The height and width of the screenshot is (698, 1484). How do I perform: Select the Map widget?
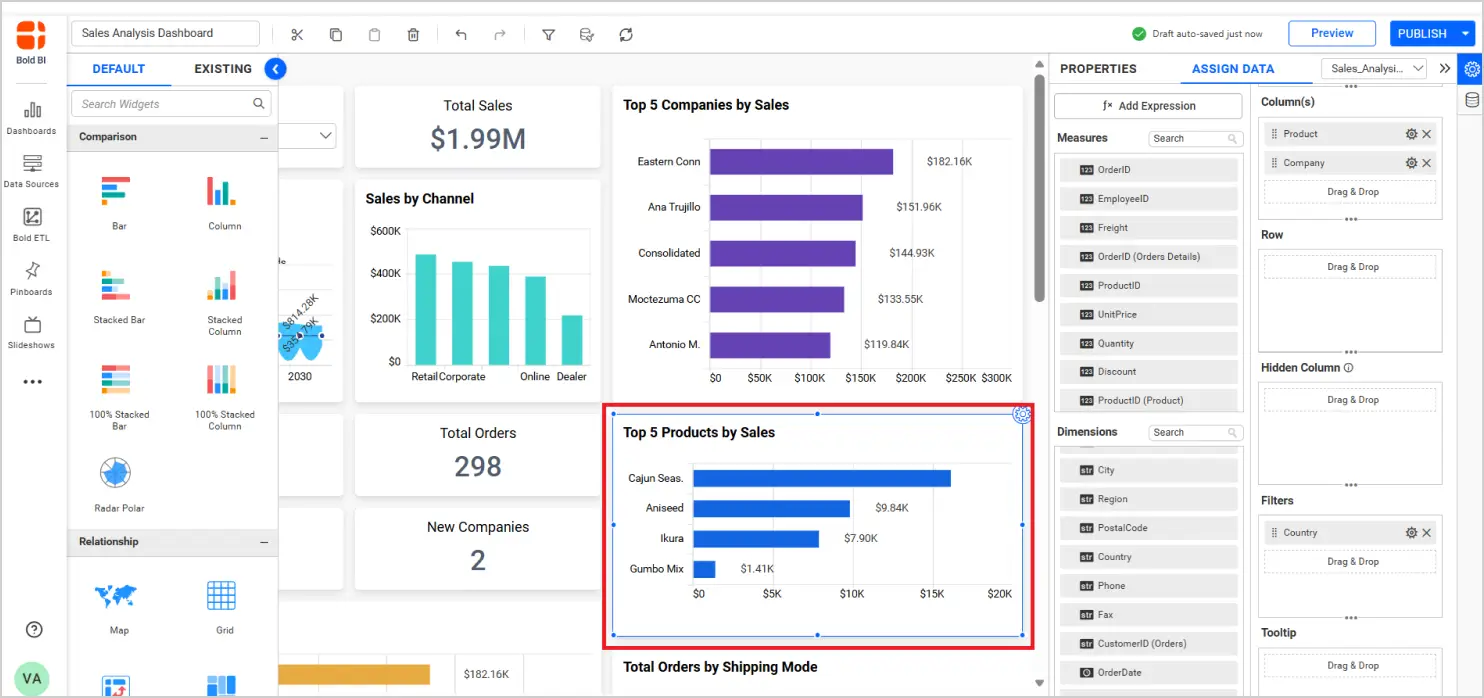[x=118, y=608]
